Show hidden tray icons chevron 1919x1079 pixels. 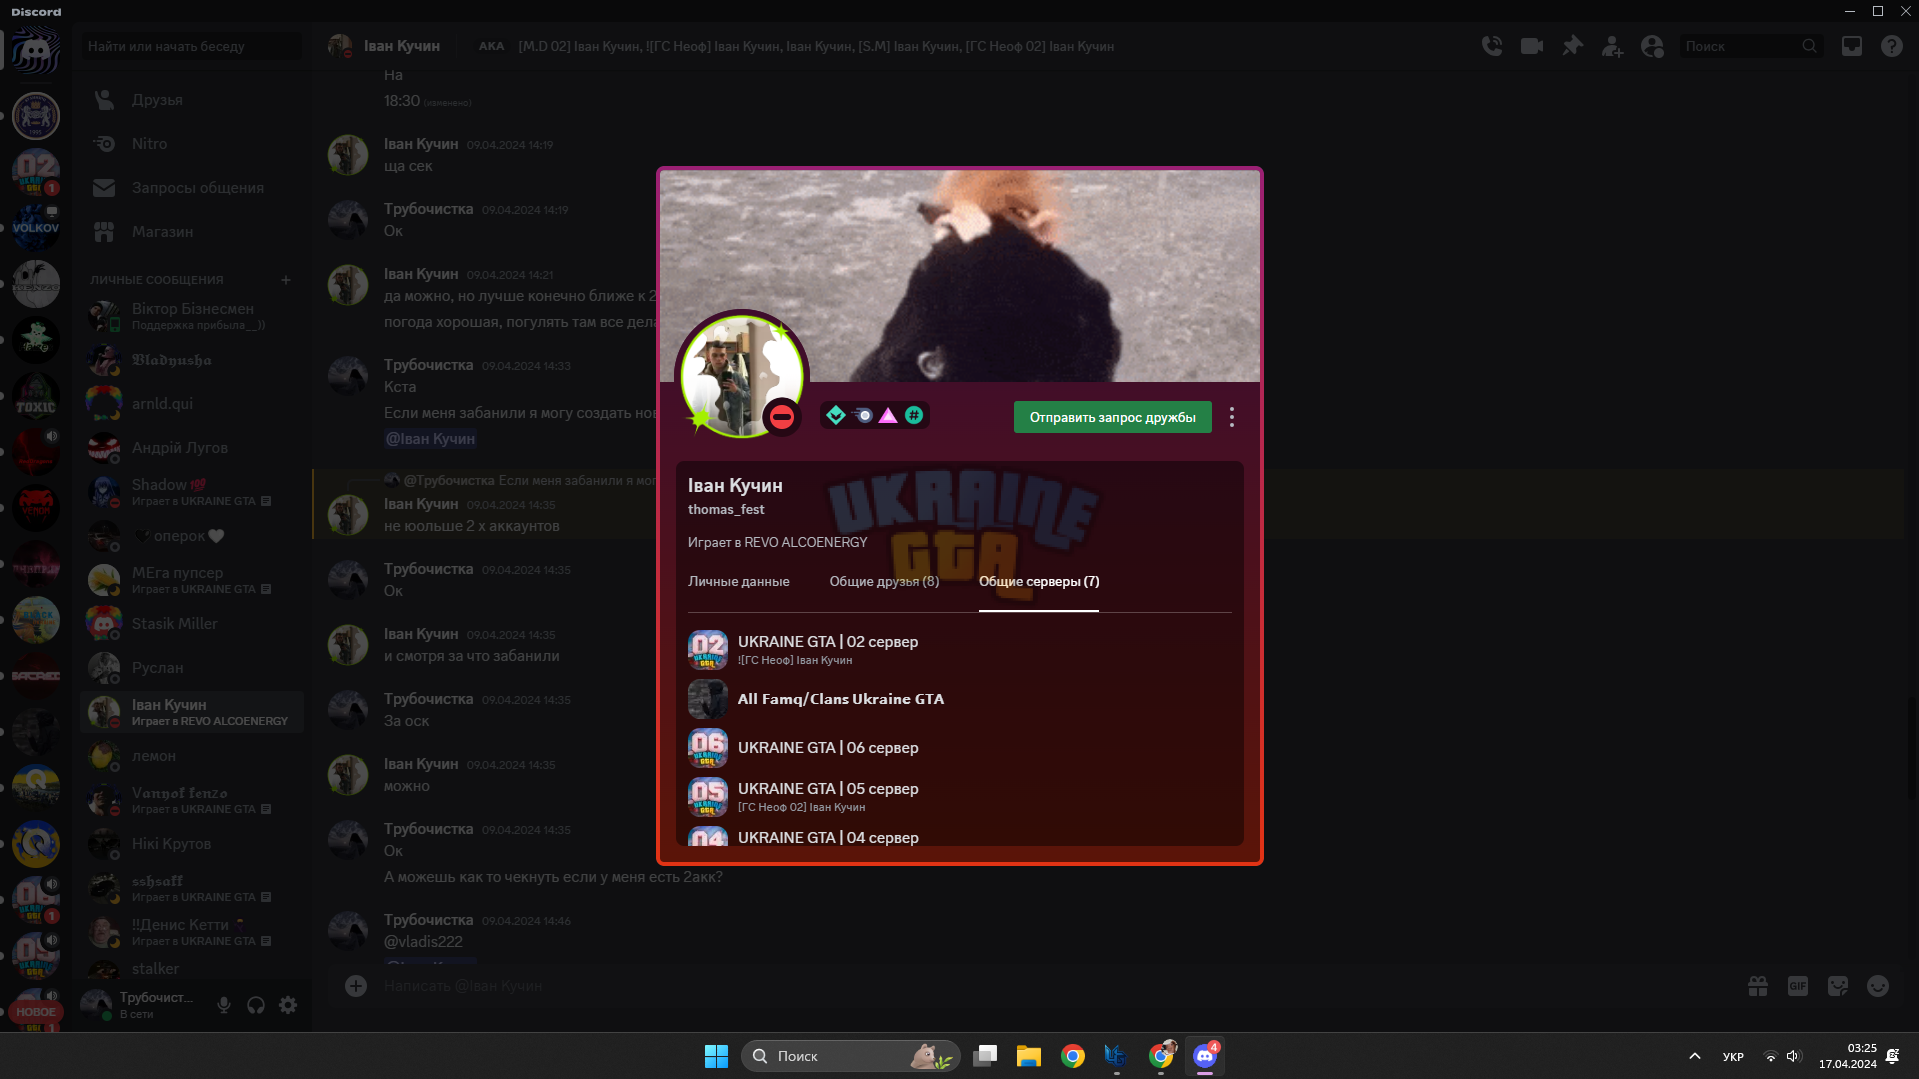1694,1056
